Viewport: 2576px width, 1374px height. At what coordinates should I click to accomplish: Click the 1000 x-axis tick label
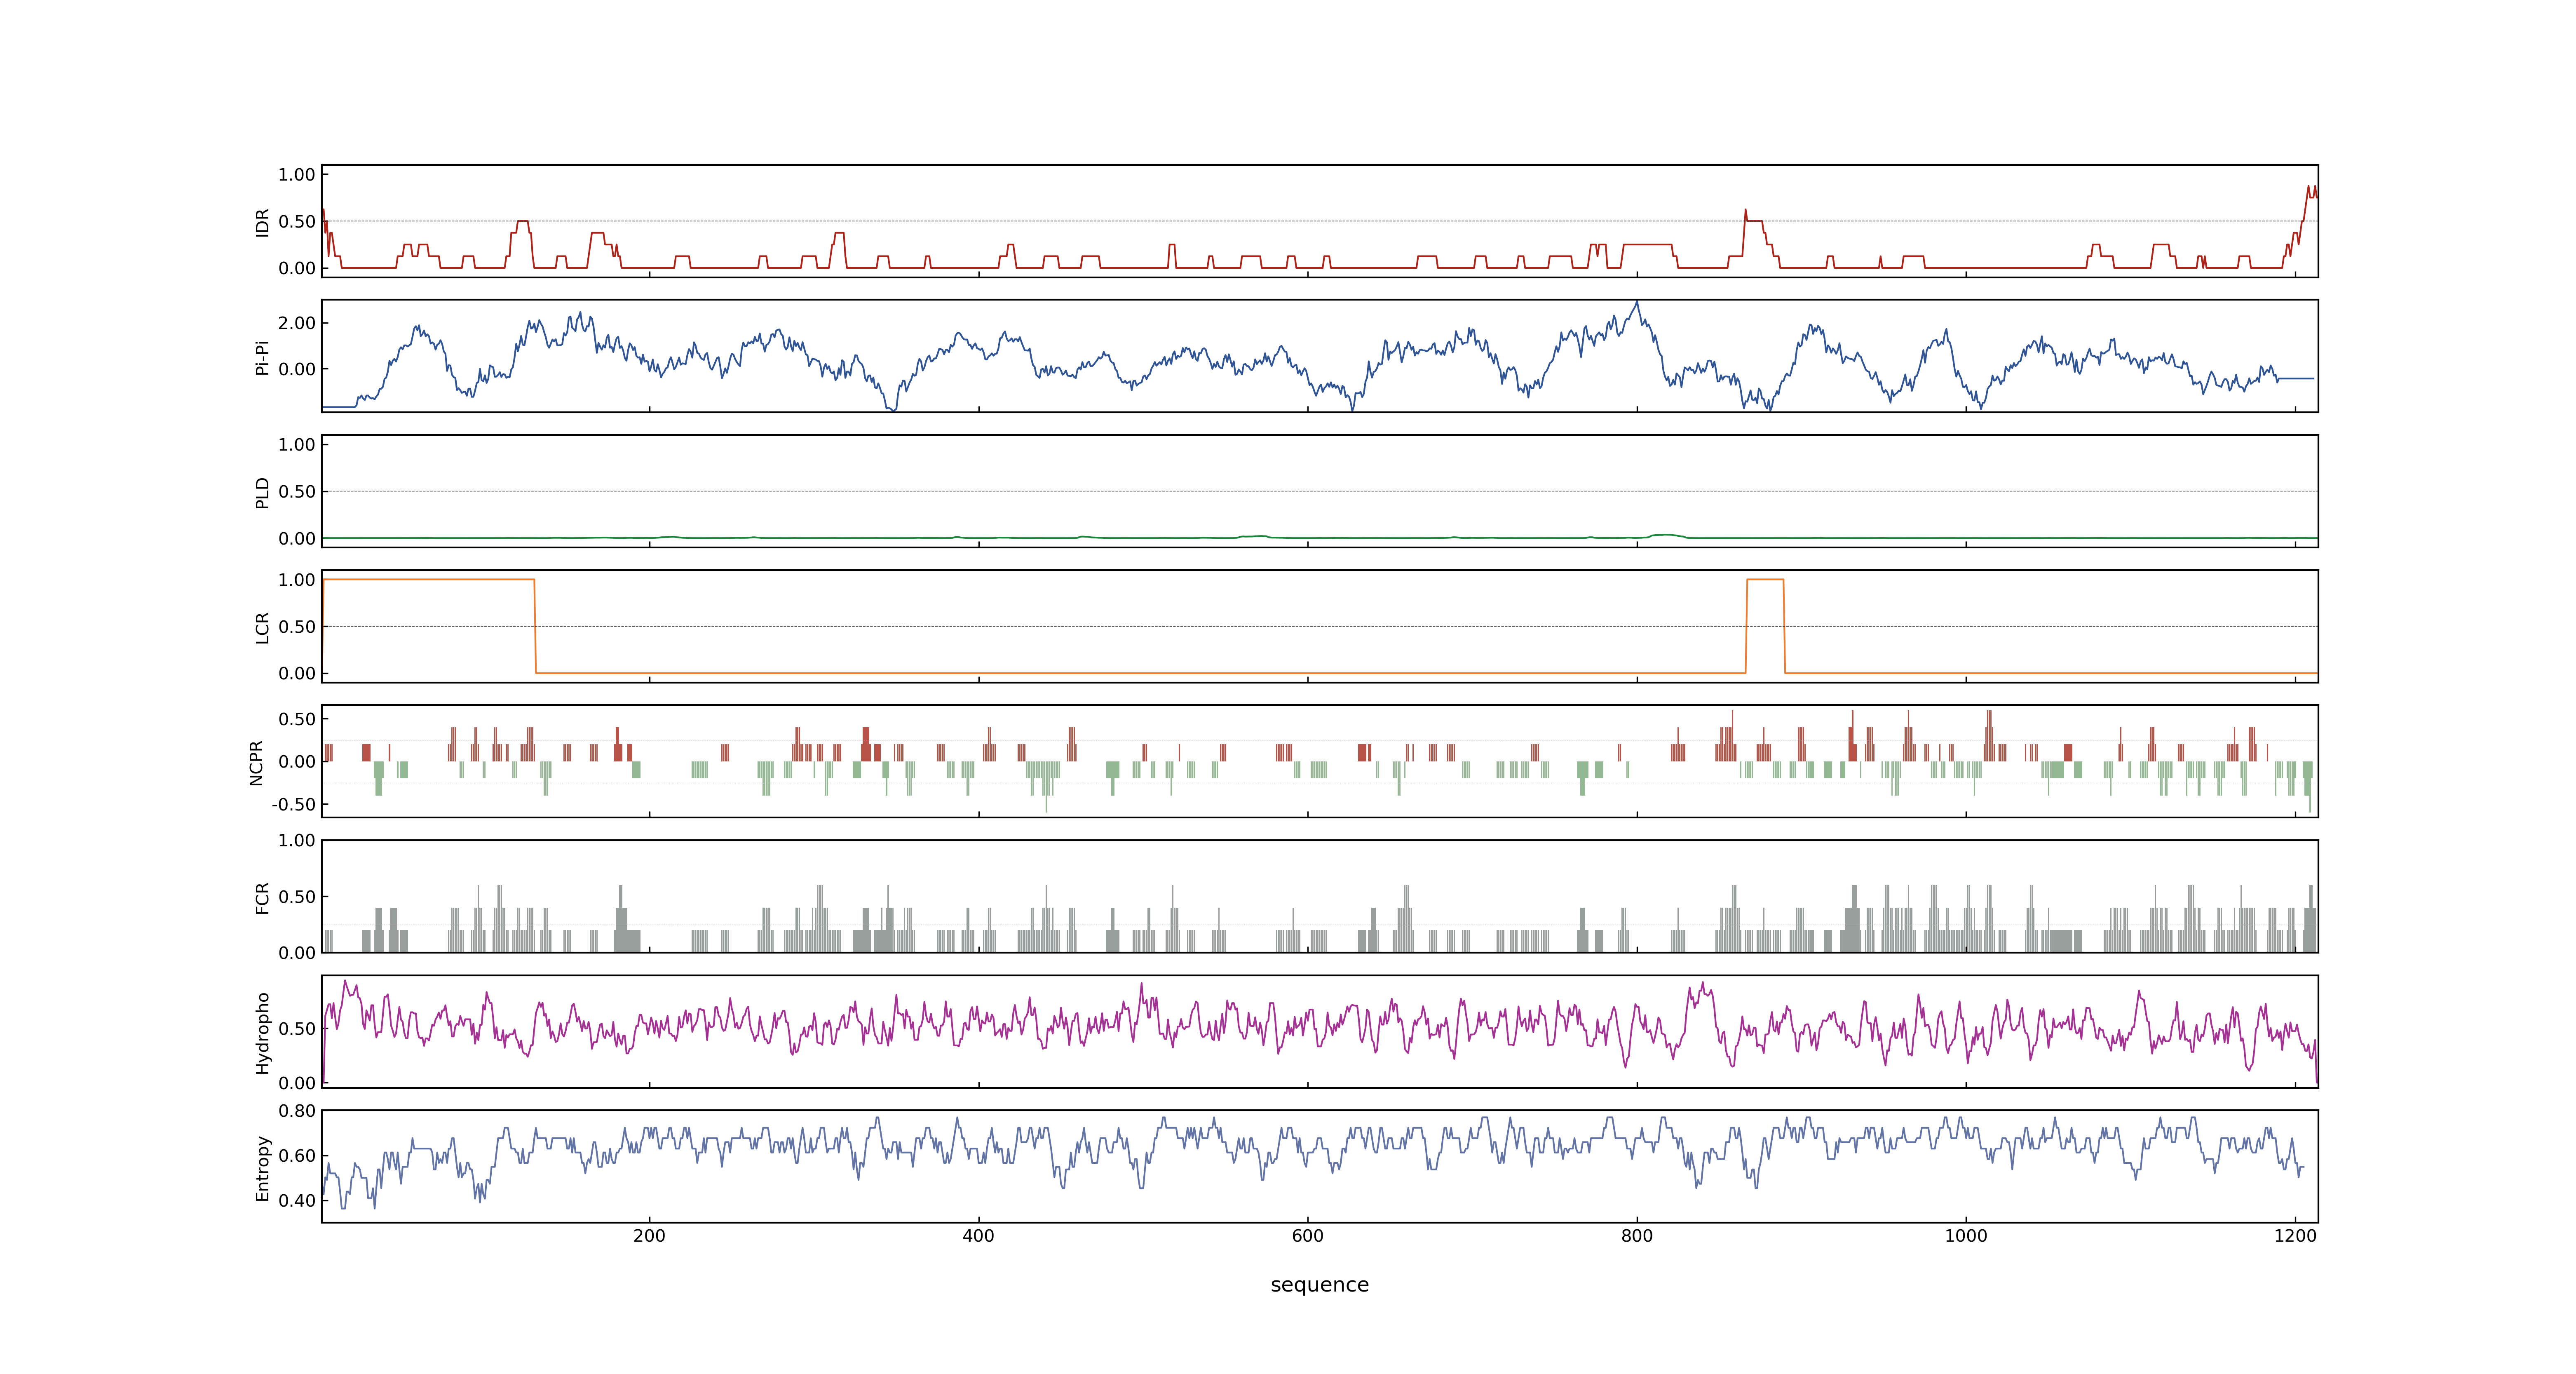click(x=1966, y=1236)
